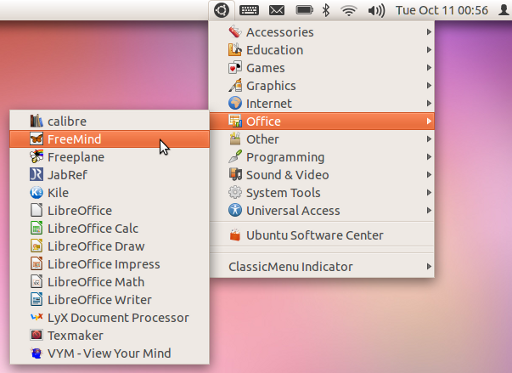Screen dimensions: 512x373
Task: Open the Wi-Fi network indicator
Action: (x=349, y=11)
